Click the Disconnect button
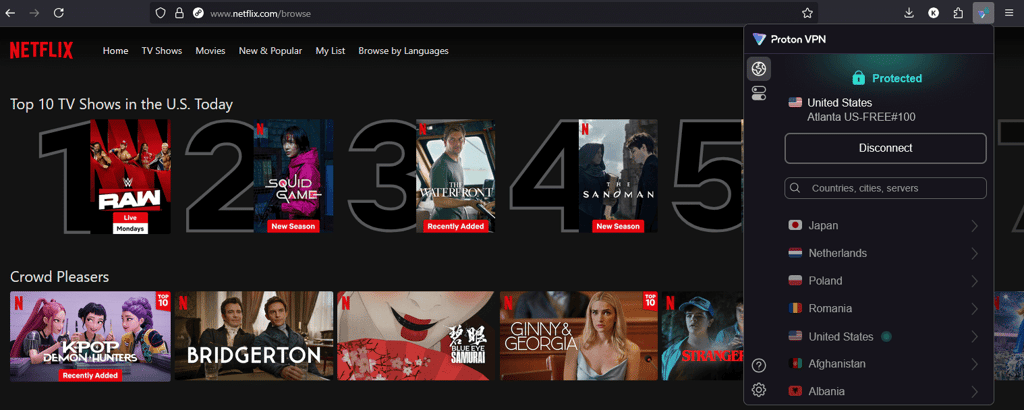This screenshot has width=1024, height=410. (x=885, y=148)
